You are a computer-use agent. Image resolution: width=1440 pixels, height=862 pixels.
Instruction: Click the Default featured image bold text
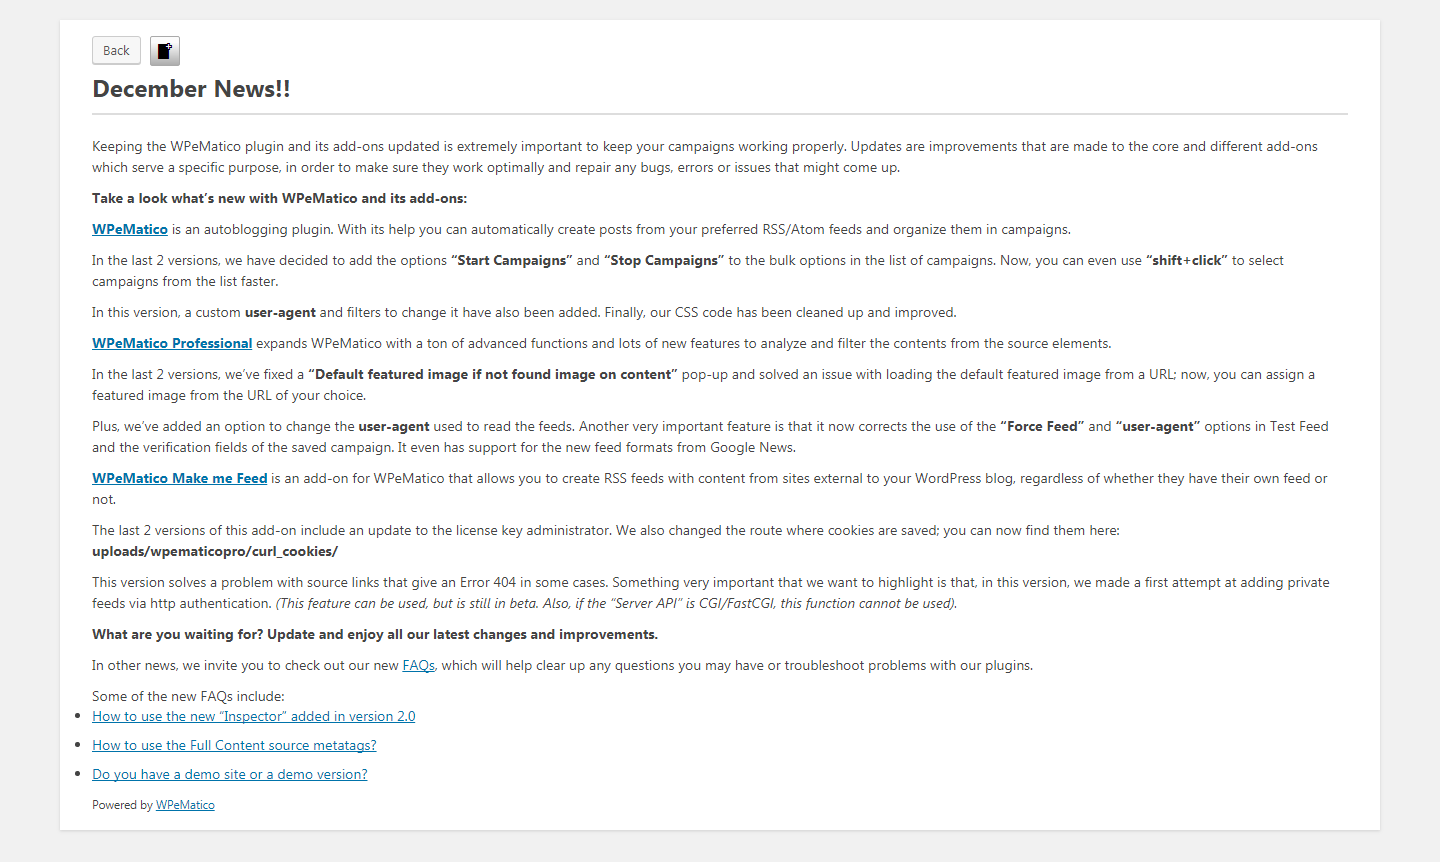493,374
